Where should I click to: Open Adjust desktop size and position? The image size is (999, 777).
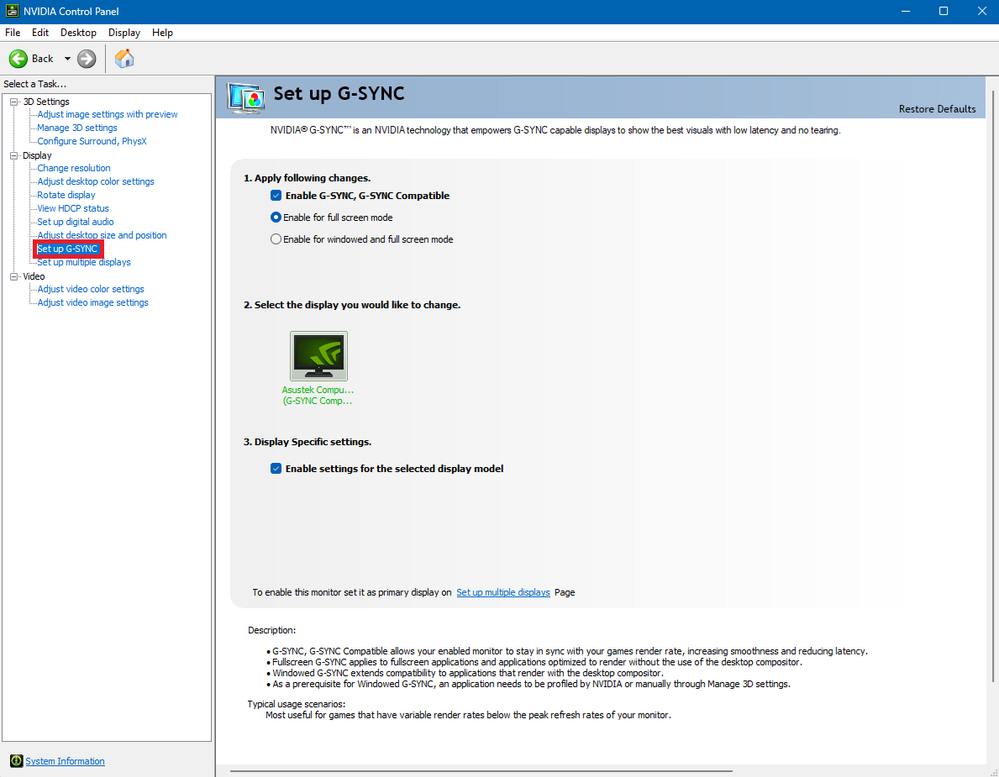pyautogui.click(x=102, y=235)
